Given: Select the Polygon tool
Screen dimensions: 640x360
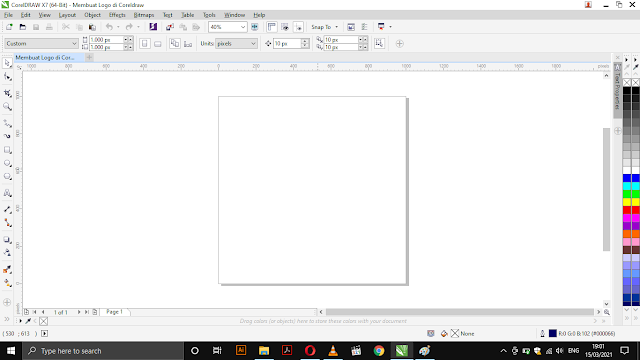Looking at the screenshot, I should 7,177.
